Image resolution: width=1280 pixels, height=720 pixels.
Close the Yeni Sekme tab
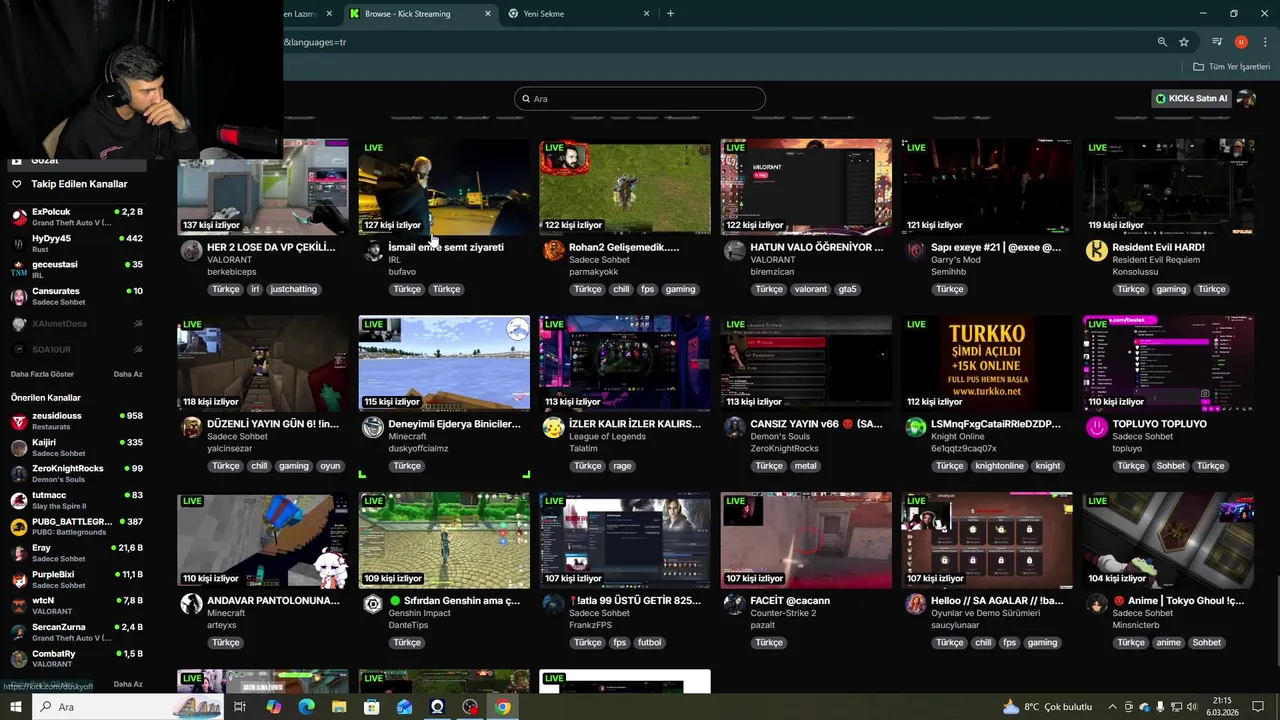tap(646, 14)
